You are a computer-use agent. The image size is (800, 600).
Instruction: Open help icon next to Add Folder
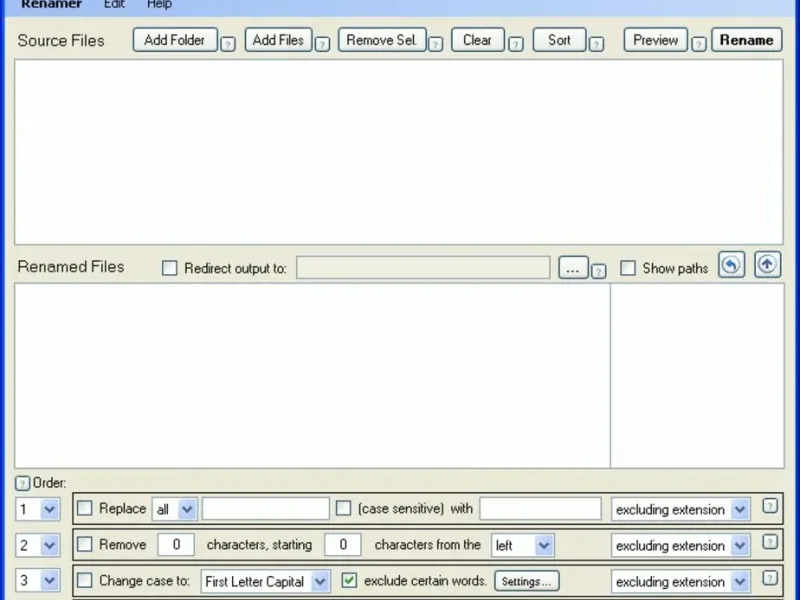tap(228, 44)
